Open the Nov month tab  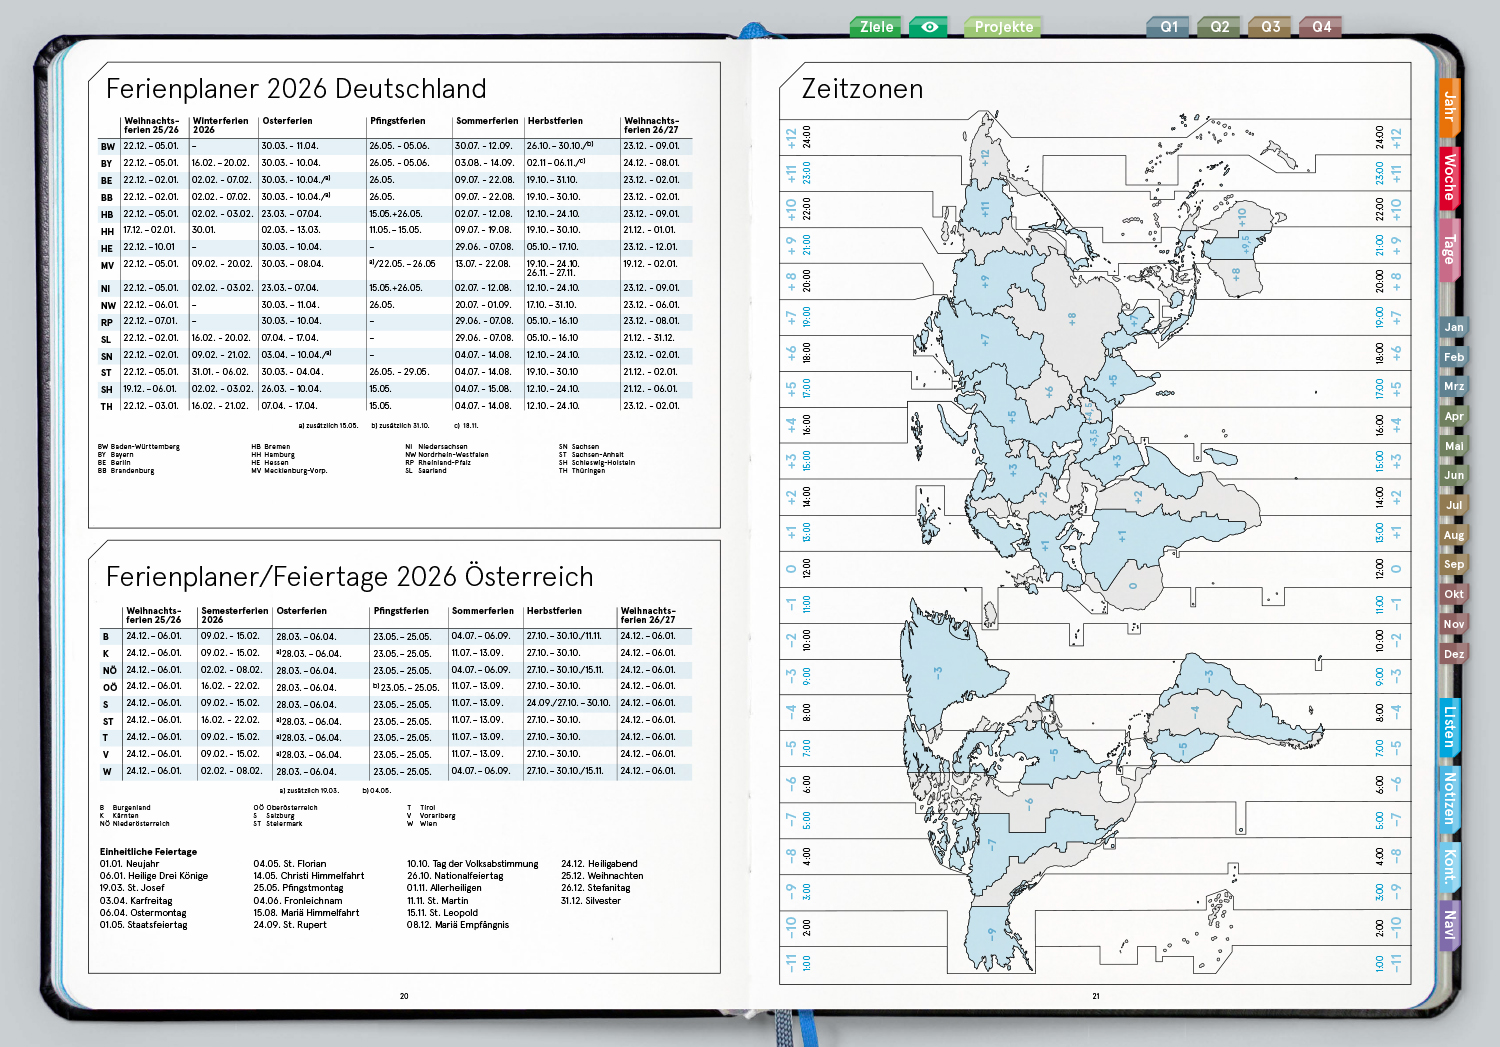(1453, 624)
